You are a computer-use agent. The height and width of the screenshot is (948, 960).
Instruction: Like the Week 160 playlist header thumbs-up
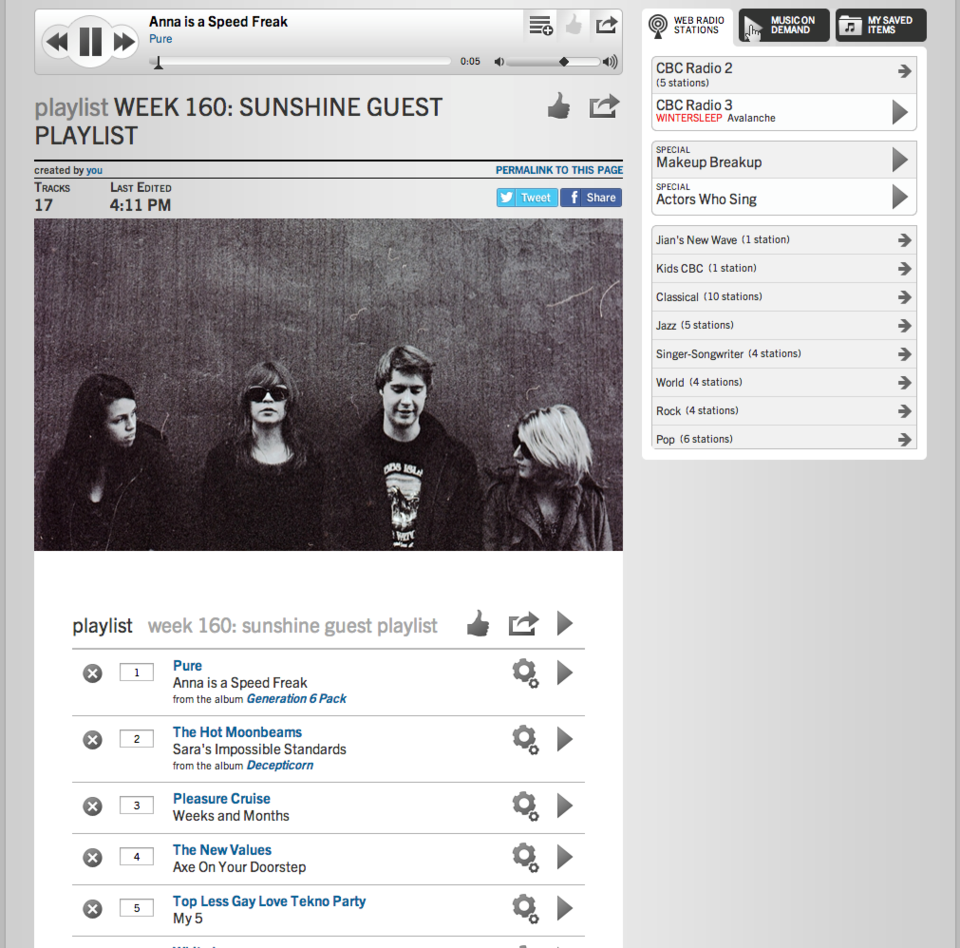[559, 106]
